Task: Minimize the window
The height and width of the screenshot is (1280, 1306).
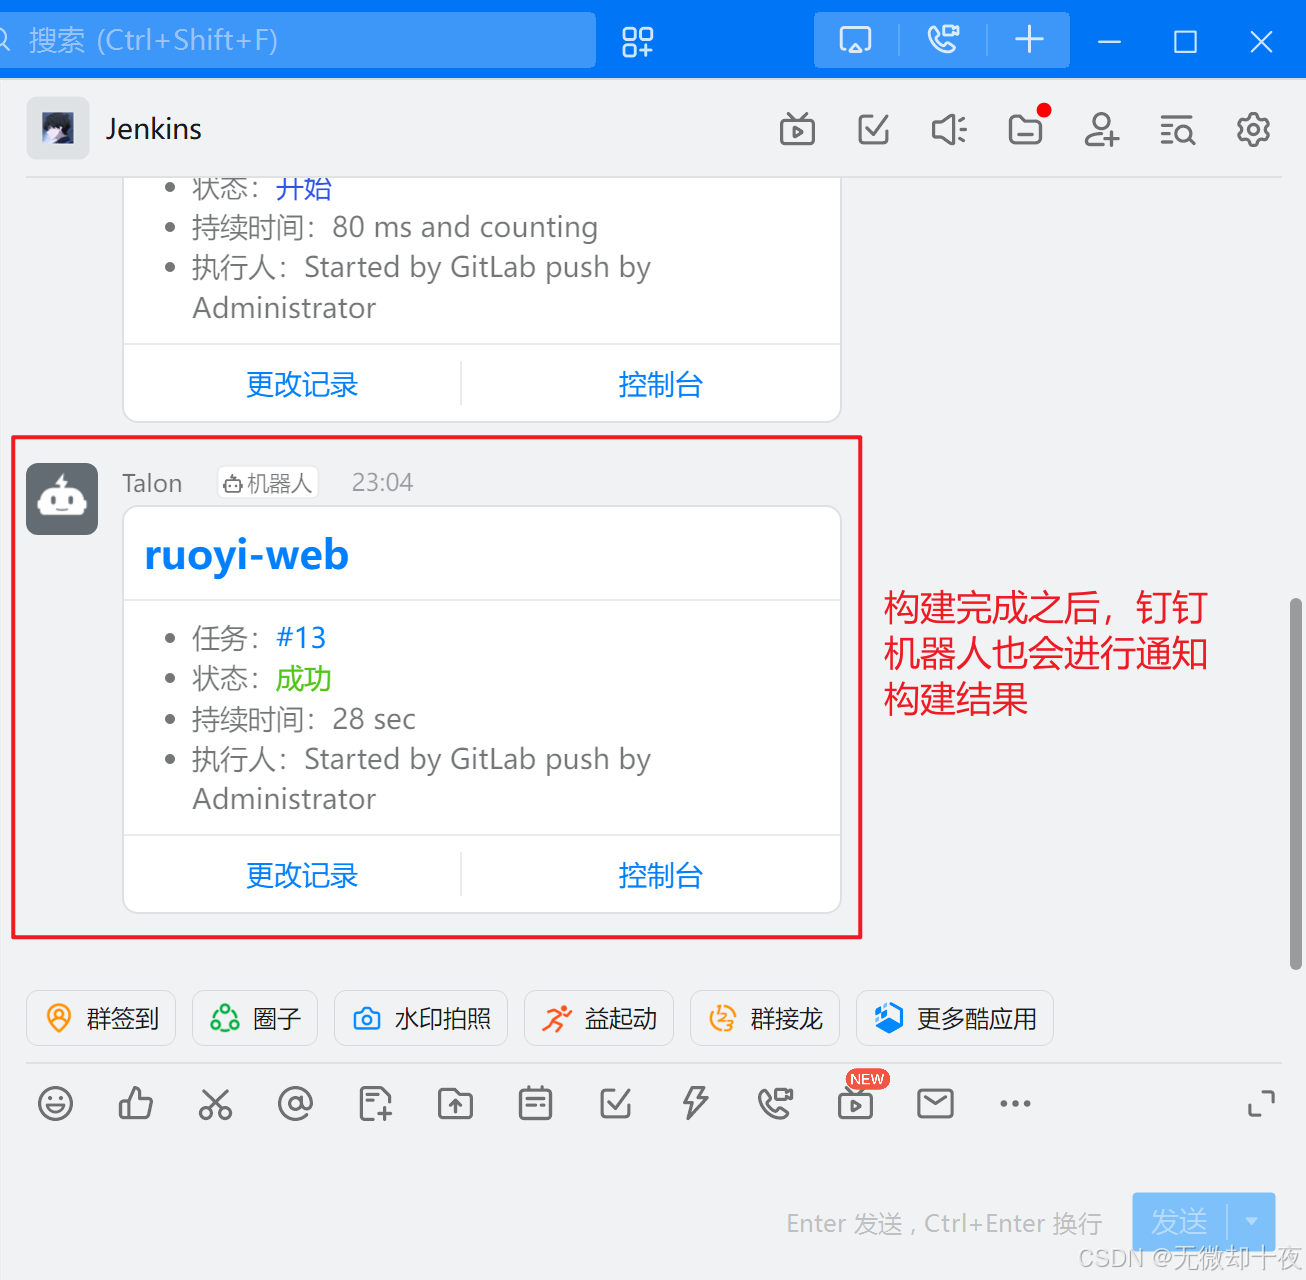Action: [1109, 41]
